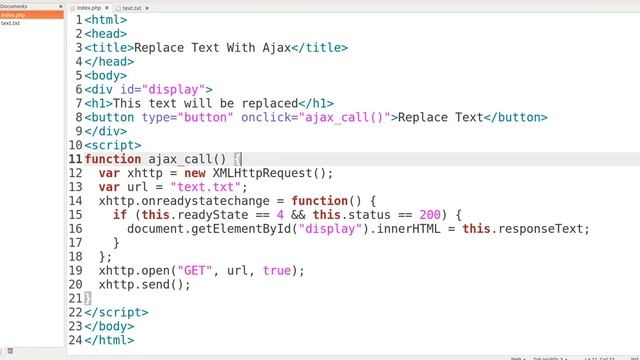The height and width of the screenshot is (360, 640).
Task: Click the "Documents" panel header title
Action: coord(13,7)
